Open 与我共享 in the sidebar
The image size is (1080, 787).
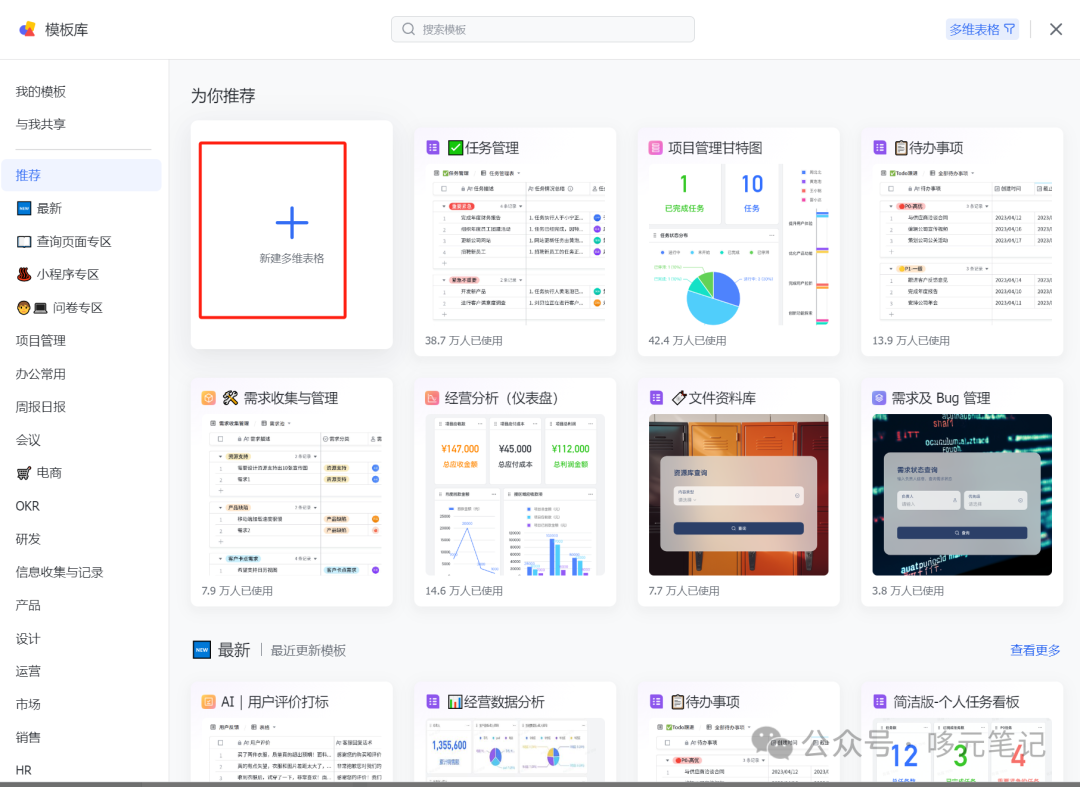point(41,124)
